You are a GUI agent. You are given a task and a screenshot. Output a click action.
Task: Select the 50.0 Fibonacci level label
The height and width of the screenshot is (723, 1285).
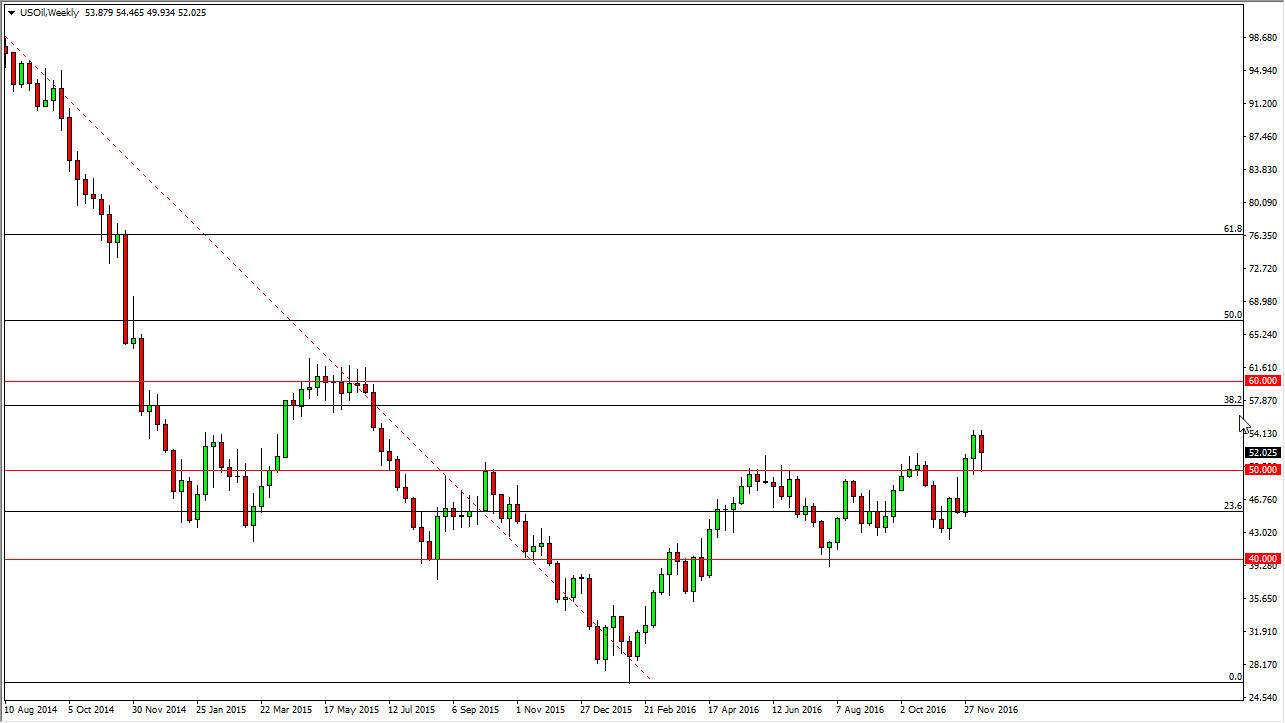pos(1232,315)
